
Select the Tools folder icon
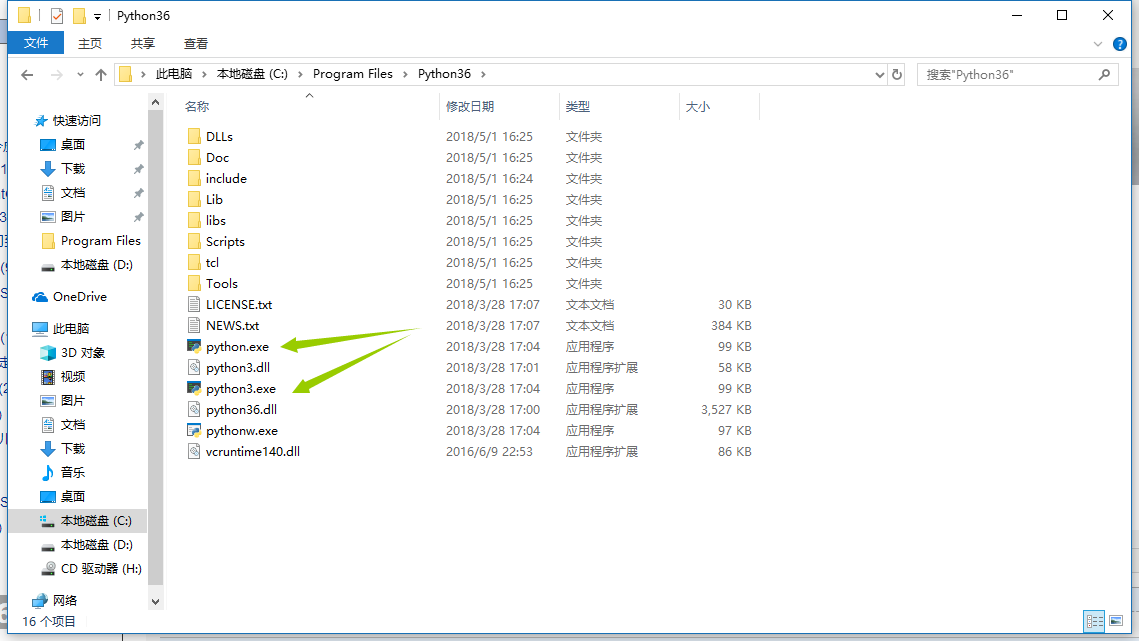coord(194,283)
